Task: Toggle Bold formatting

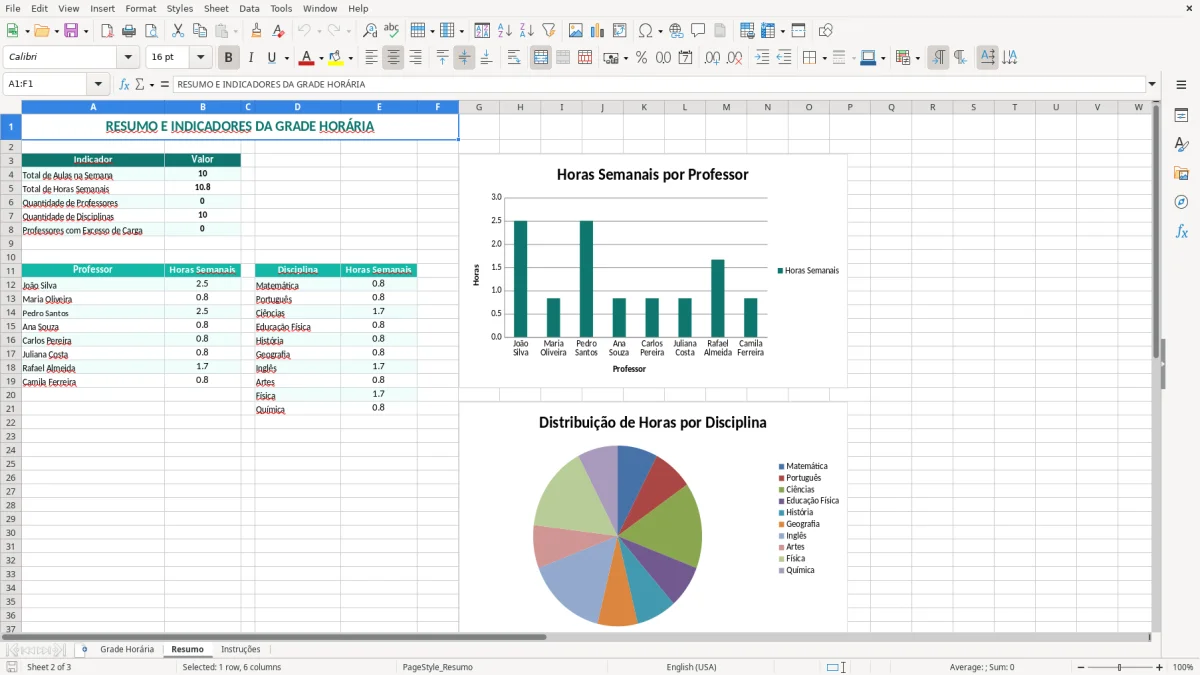Action: [229, 58]
